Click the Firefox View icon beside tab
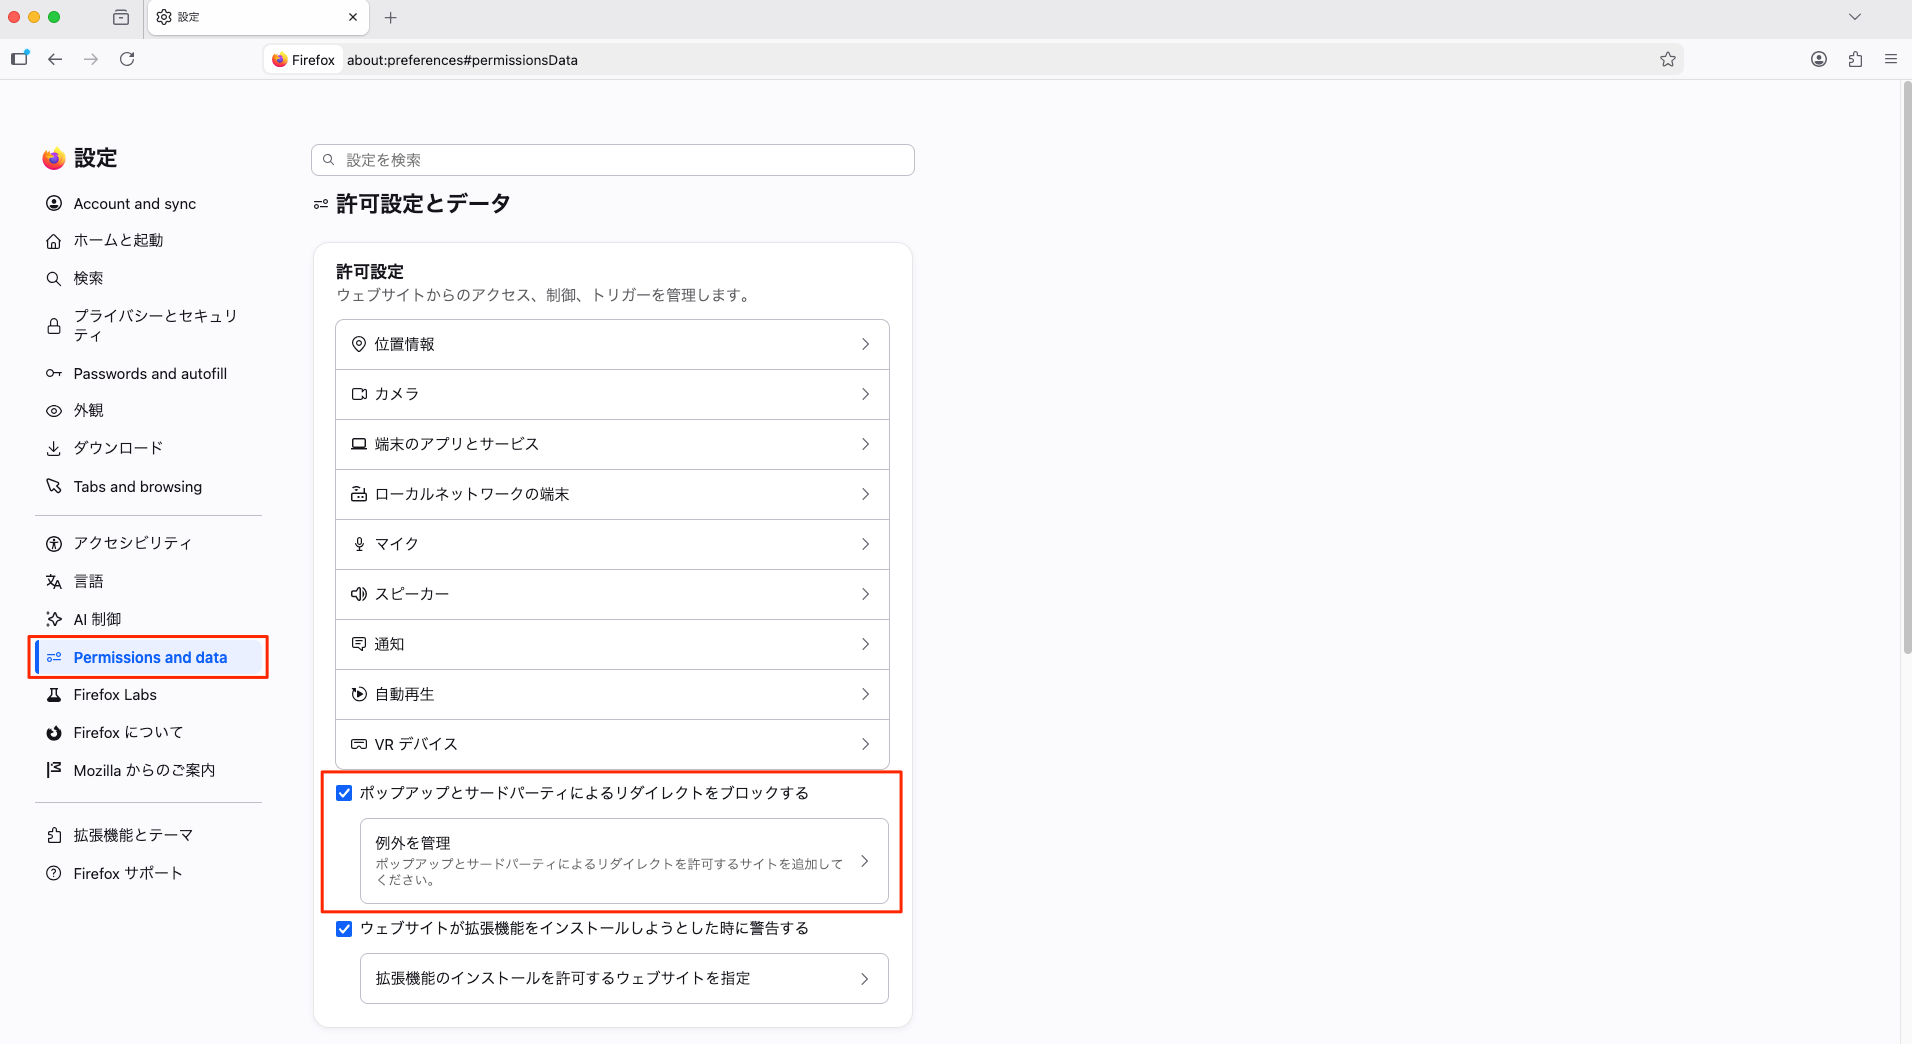Image resolution: width=1912 pixels, height=1044 pixels. point(121,17)
